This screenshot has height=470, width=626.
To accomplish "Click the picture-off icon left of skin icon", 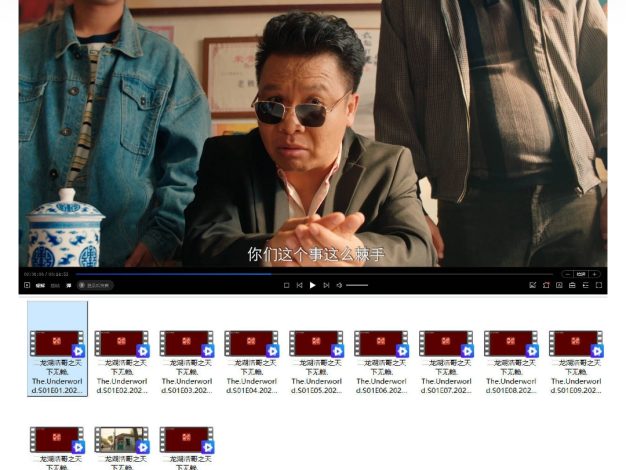I will pyautogui.click(x=533, y=285).
